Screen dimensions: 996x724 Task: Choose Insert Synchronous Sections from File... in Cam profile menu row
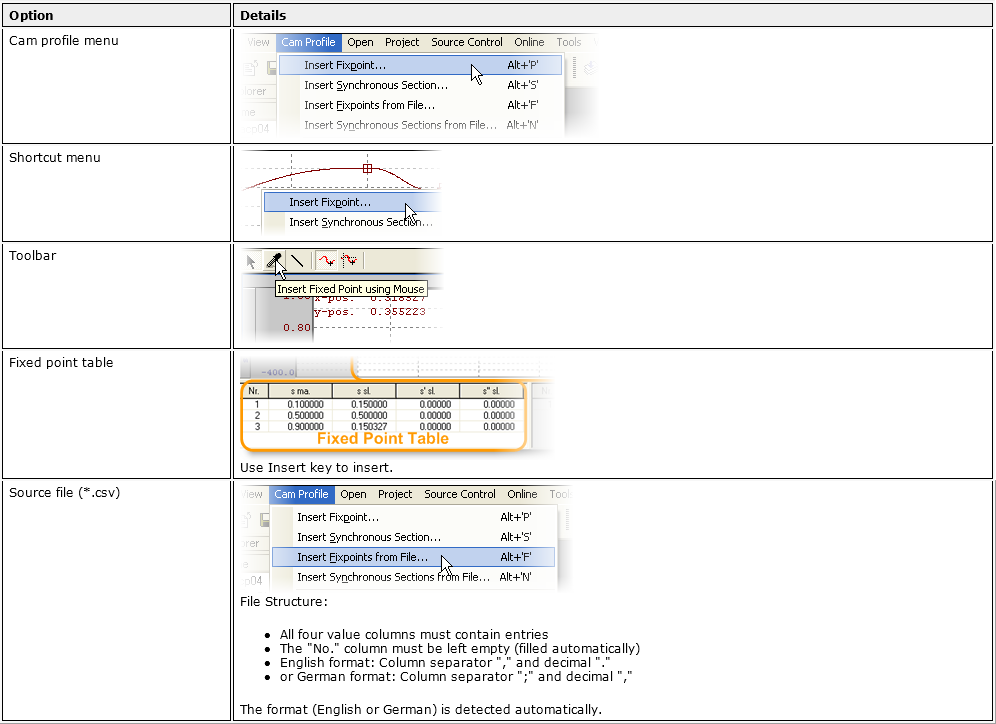tap(421, 125)
